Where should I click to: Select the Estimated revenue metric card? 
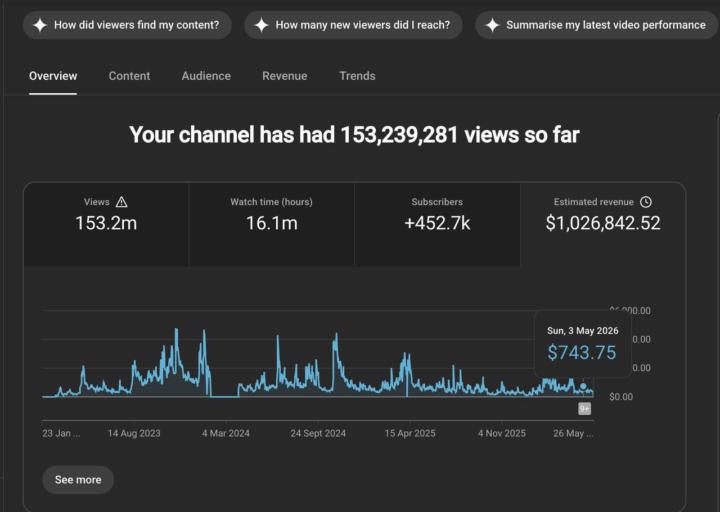coord(603,224)
